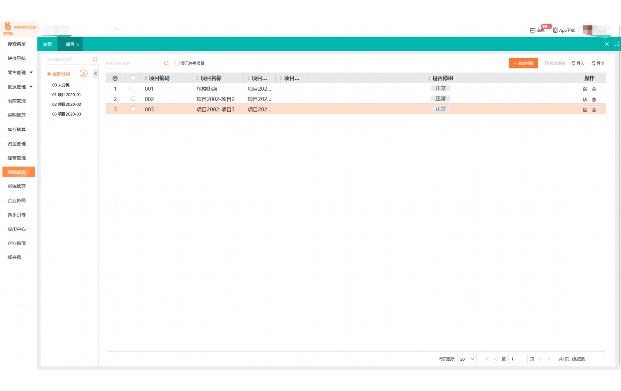The height and width of the screenshot is (391, 621).
Task: Close the active tab with its x
Action: [78, 44]
